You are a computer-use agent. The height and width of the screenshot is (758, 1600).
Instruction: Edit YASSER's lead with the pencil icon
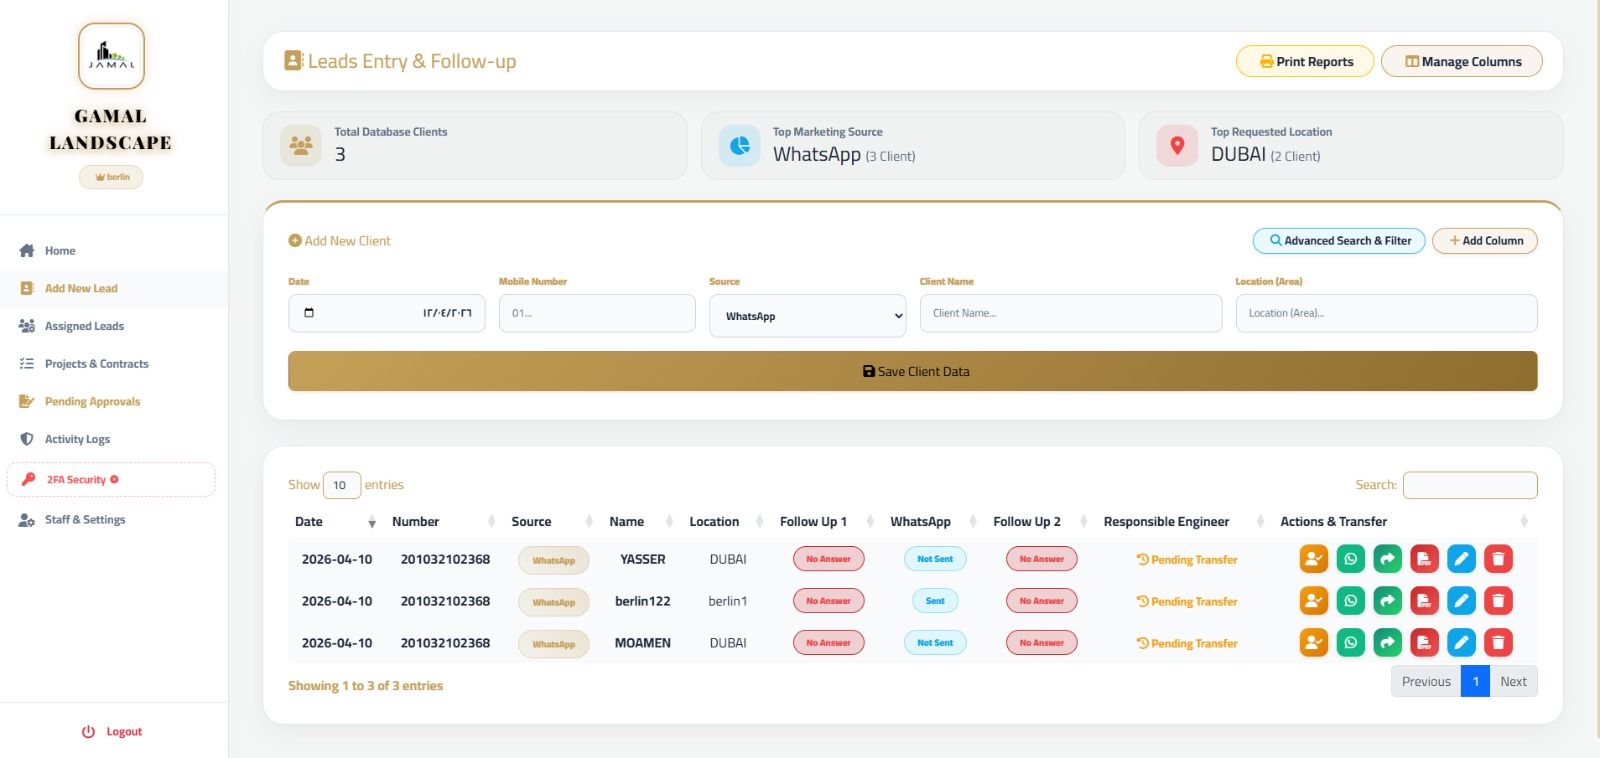coord(1461,559)
